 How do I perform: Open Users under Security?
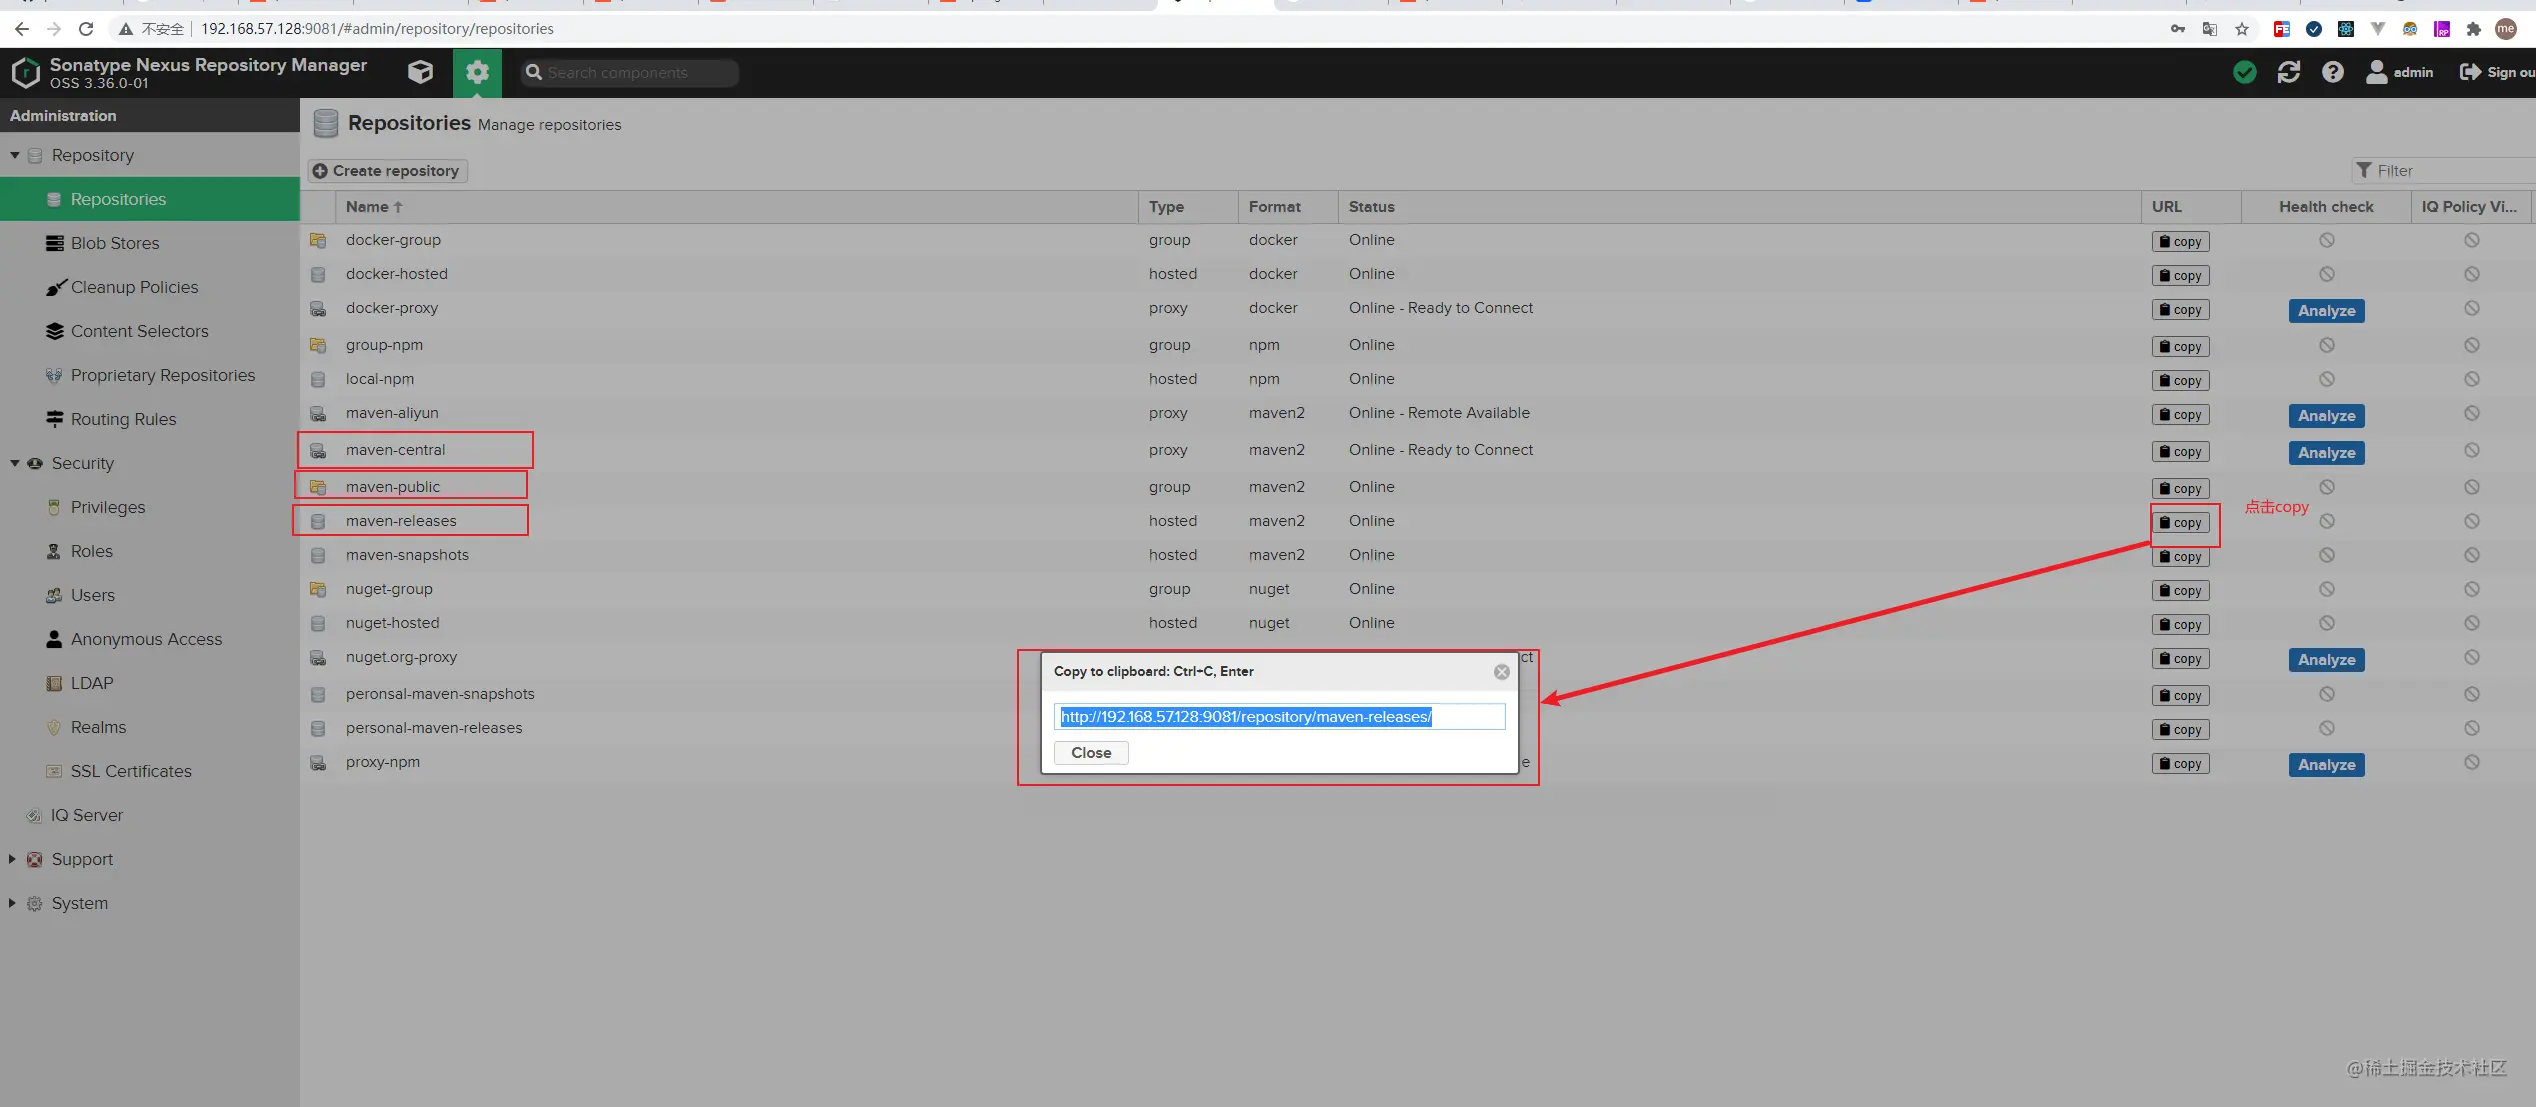coord(150,595)
